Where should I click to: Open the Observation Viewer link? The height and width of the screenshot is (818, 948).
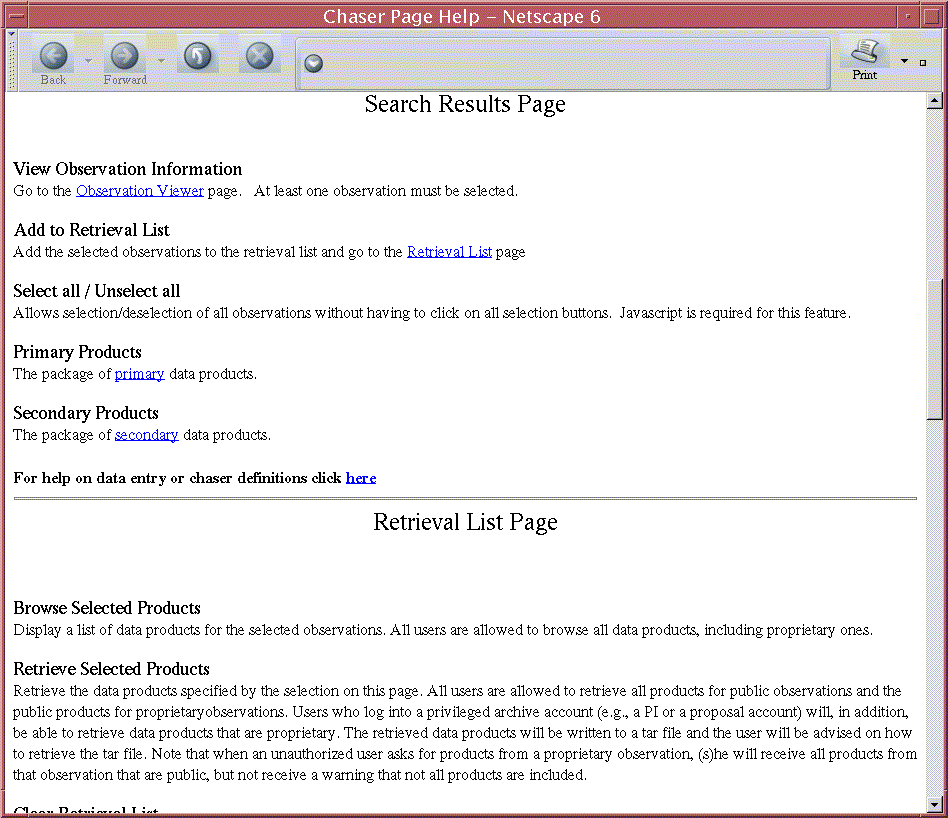139,191
